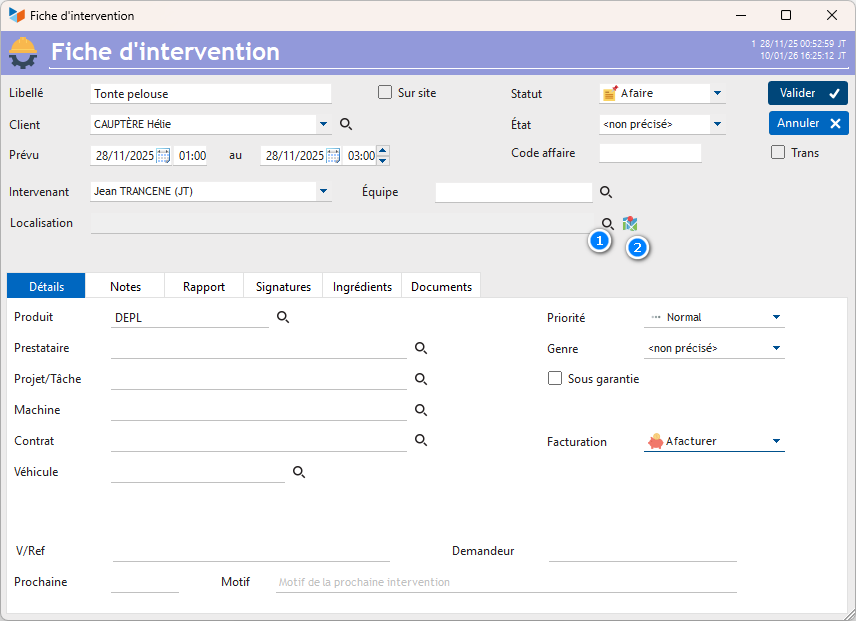Tick the Trans checkbox

tap(778, 153)
